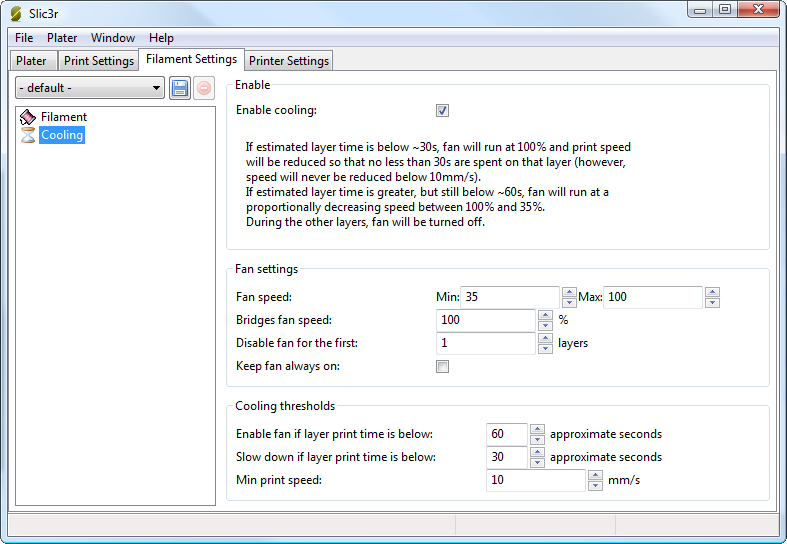Click the Min print speed field
The height and width of the screenshot is (544, 787).
point(536,480)
